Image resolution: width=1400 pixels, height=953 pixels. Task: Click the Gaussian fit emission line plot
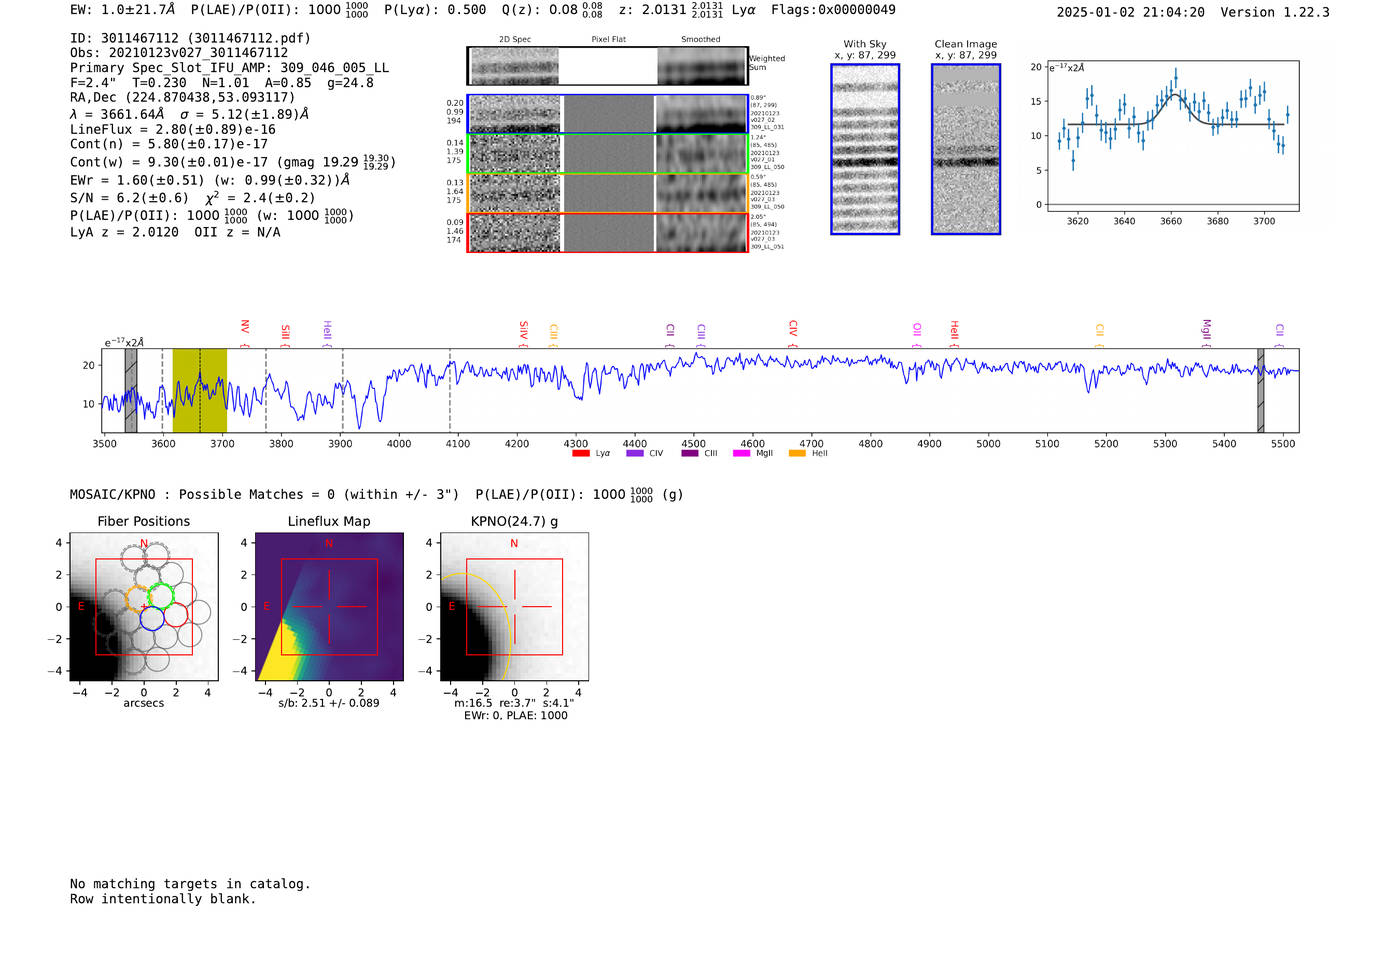pyautogui.click(x=1173, y=136)
